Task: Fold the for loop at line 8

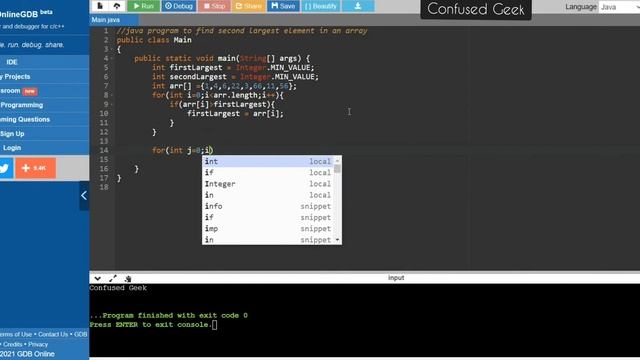Action: 111,95
